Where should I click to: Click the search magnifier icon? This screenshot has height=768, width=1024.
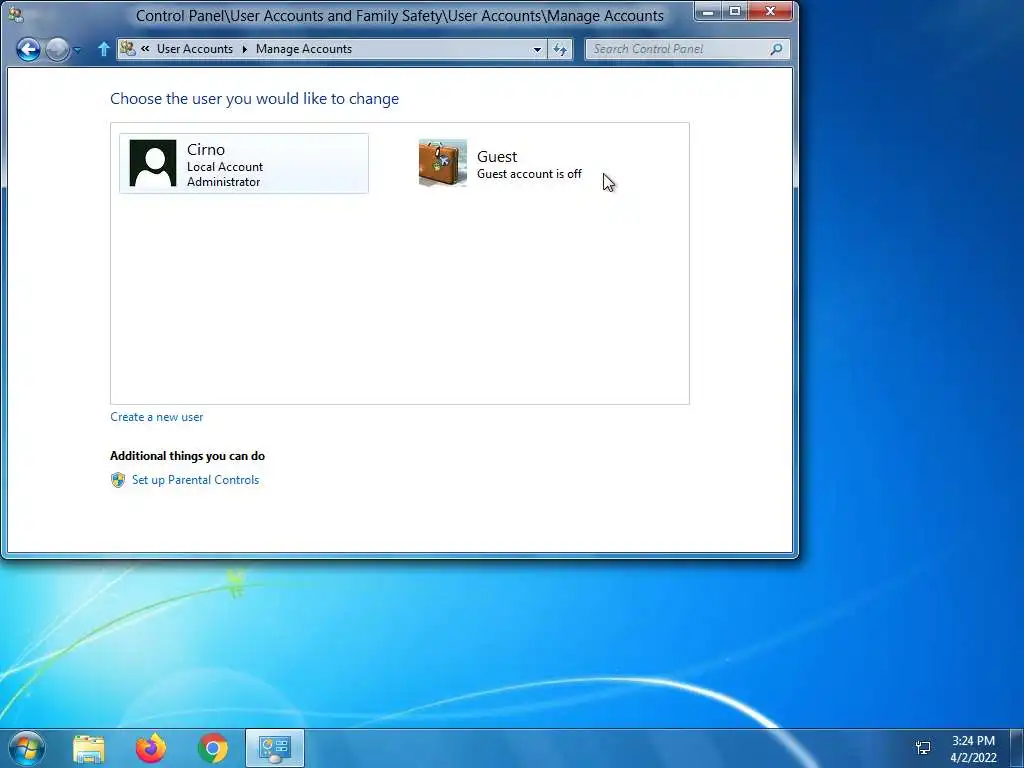pyautogui.click(x=776, y=49)
